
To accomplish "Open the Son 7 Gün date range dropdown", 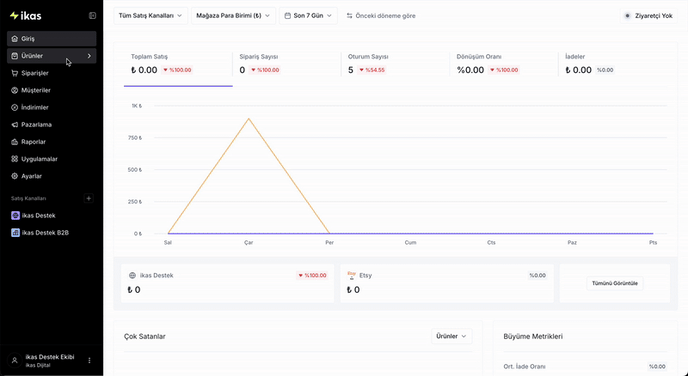I will click(308, 16).
